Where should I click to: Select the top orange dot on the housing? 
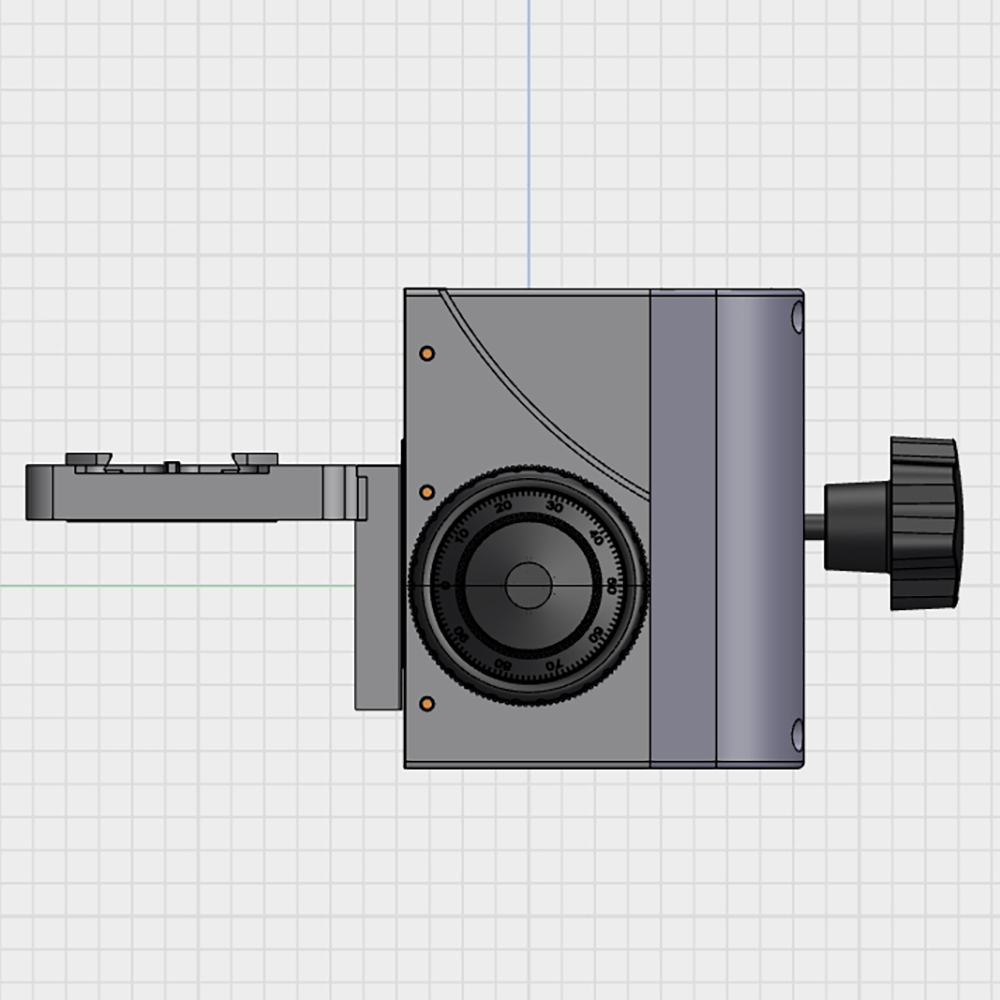tap(427, 354)
